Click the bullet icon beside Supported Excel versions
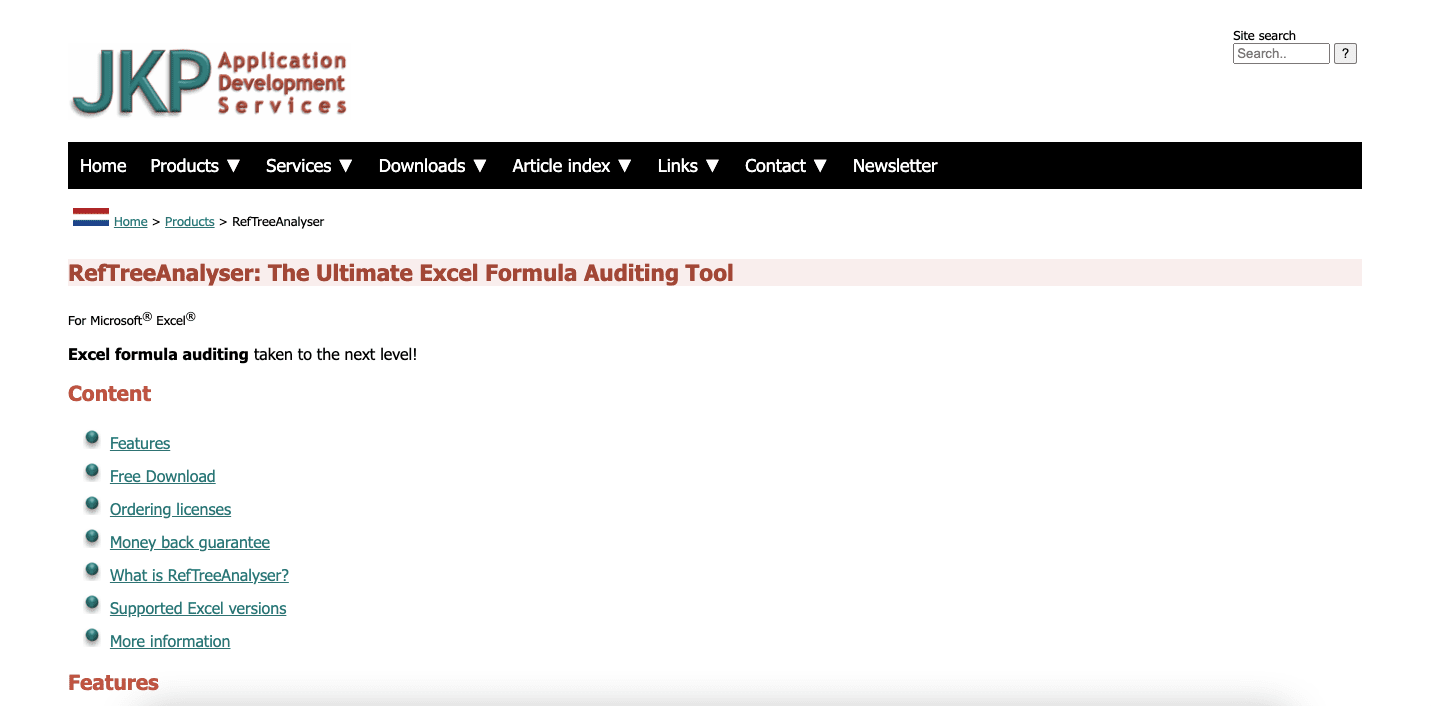1432x706 pixels. [92, 603]
